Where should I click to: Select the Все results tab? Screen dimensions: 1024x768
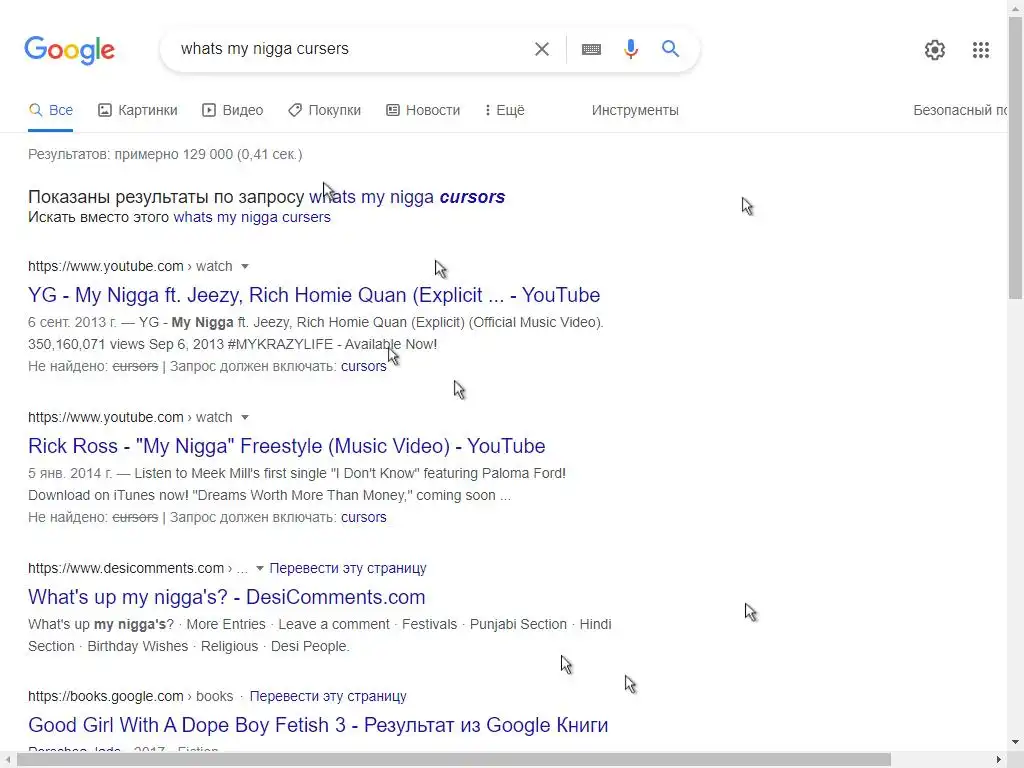coord(50,110)
